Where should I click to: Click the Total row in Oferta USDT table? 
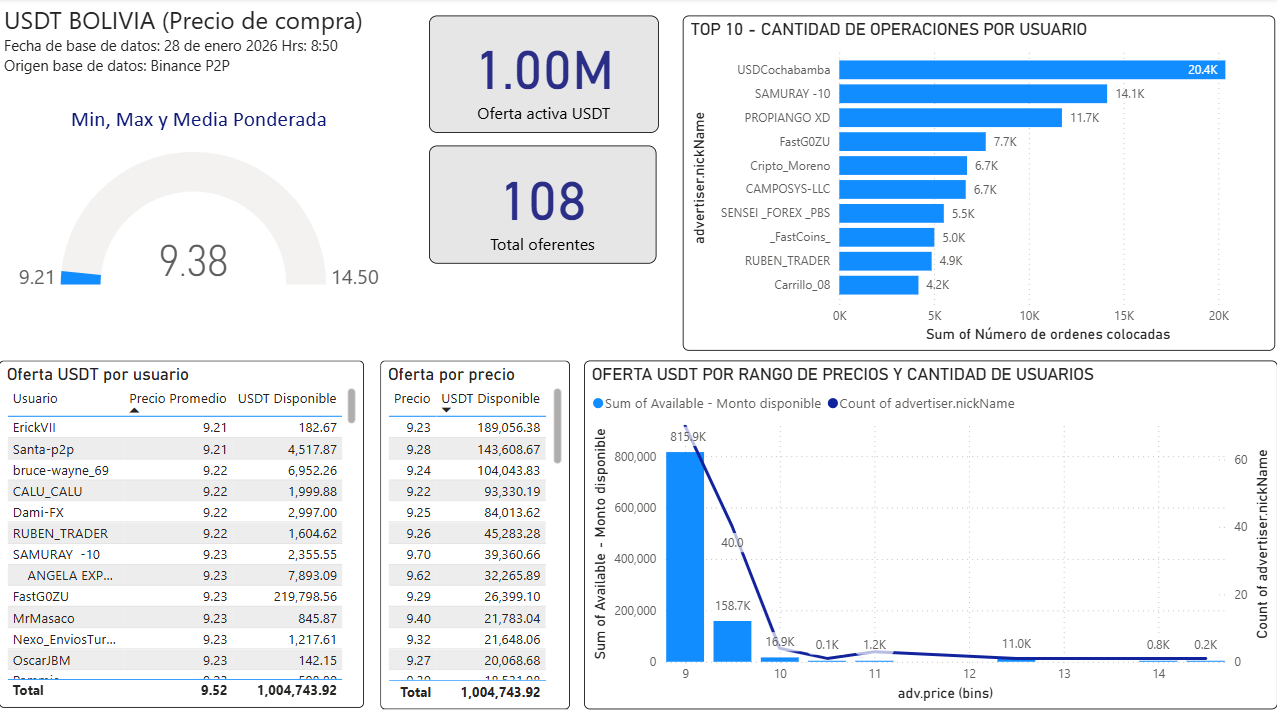point(150,690)
